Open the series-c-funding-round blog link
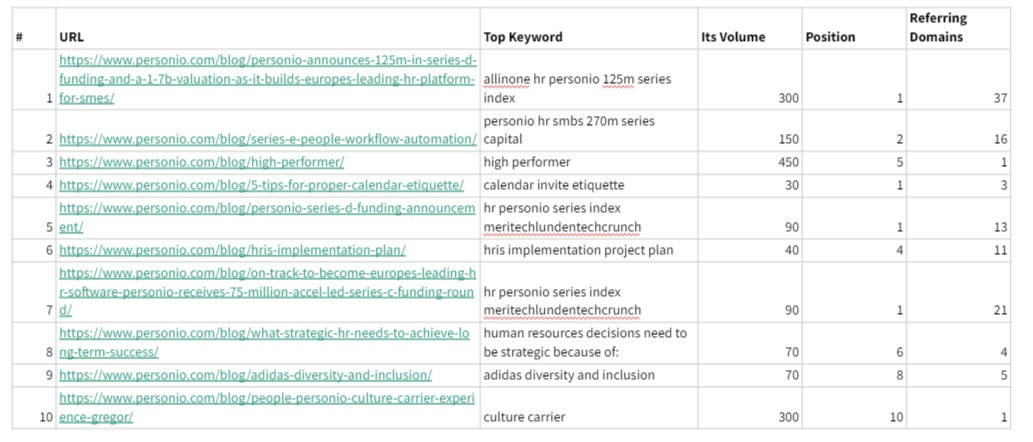The image size is (1033, 442). click(267, 292)
